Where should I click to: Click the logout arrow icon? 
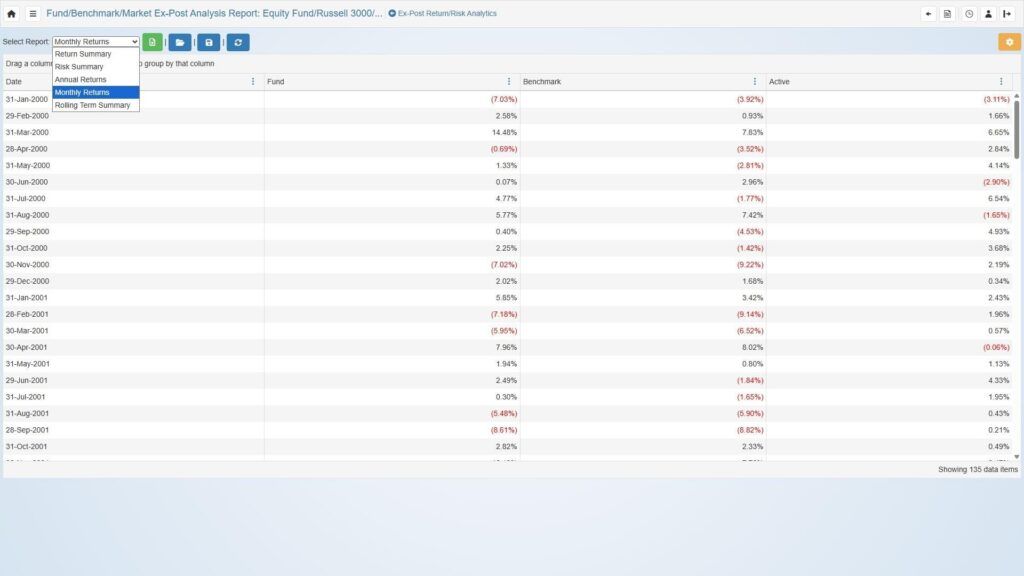1007,14
